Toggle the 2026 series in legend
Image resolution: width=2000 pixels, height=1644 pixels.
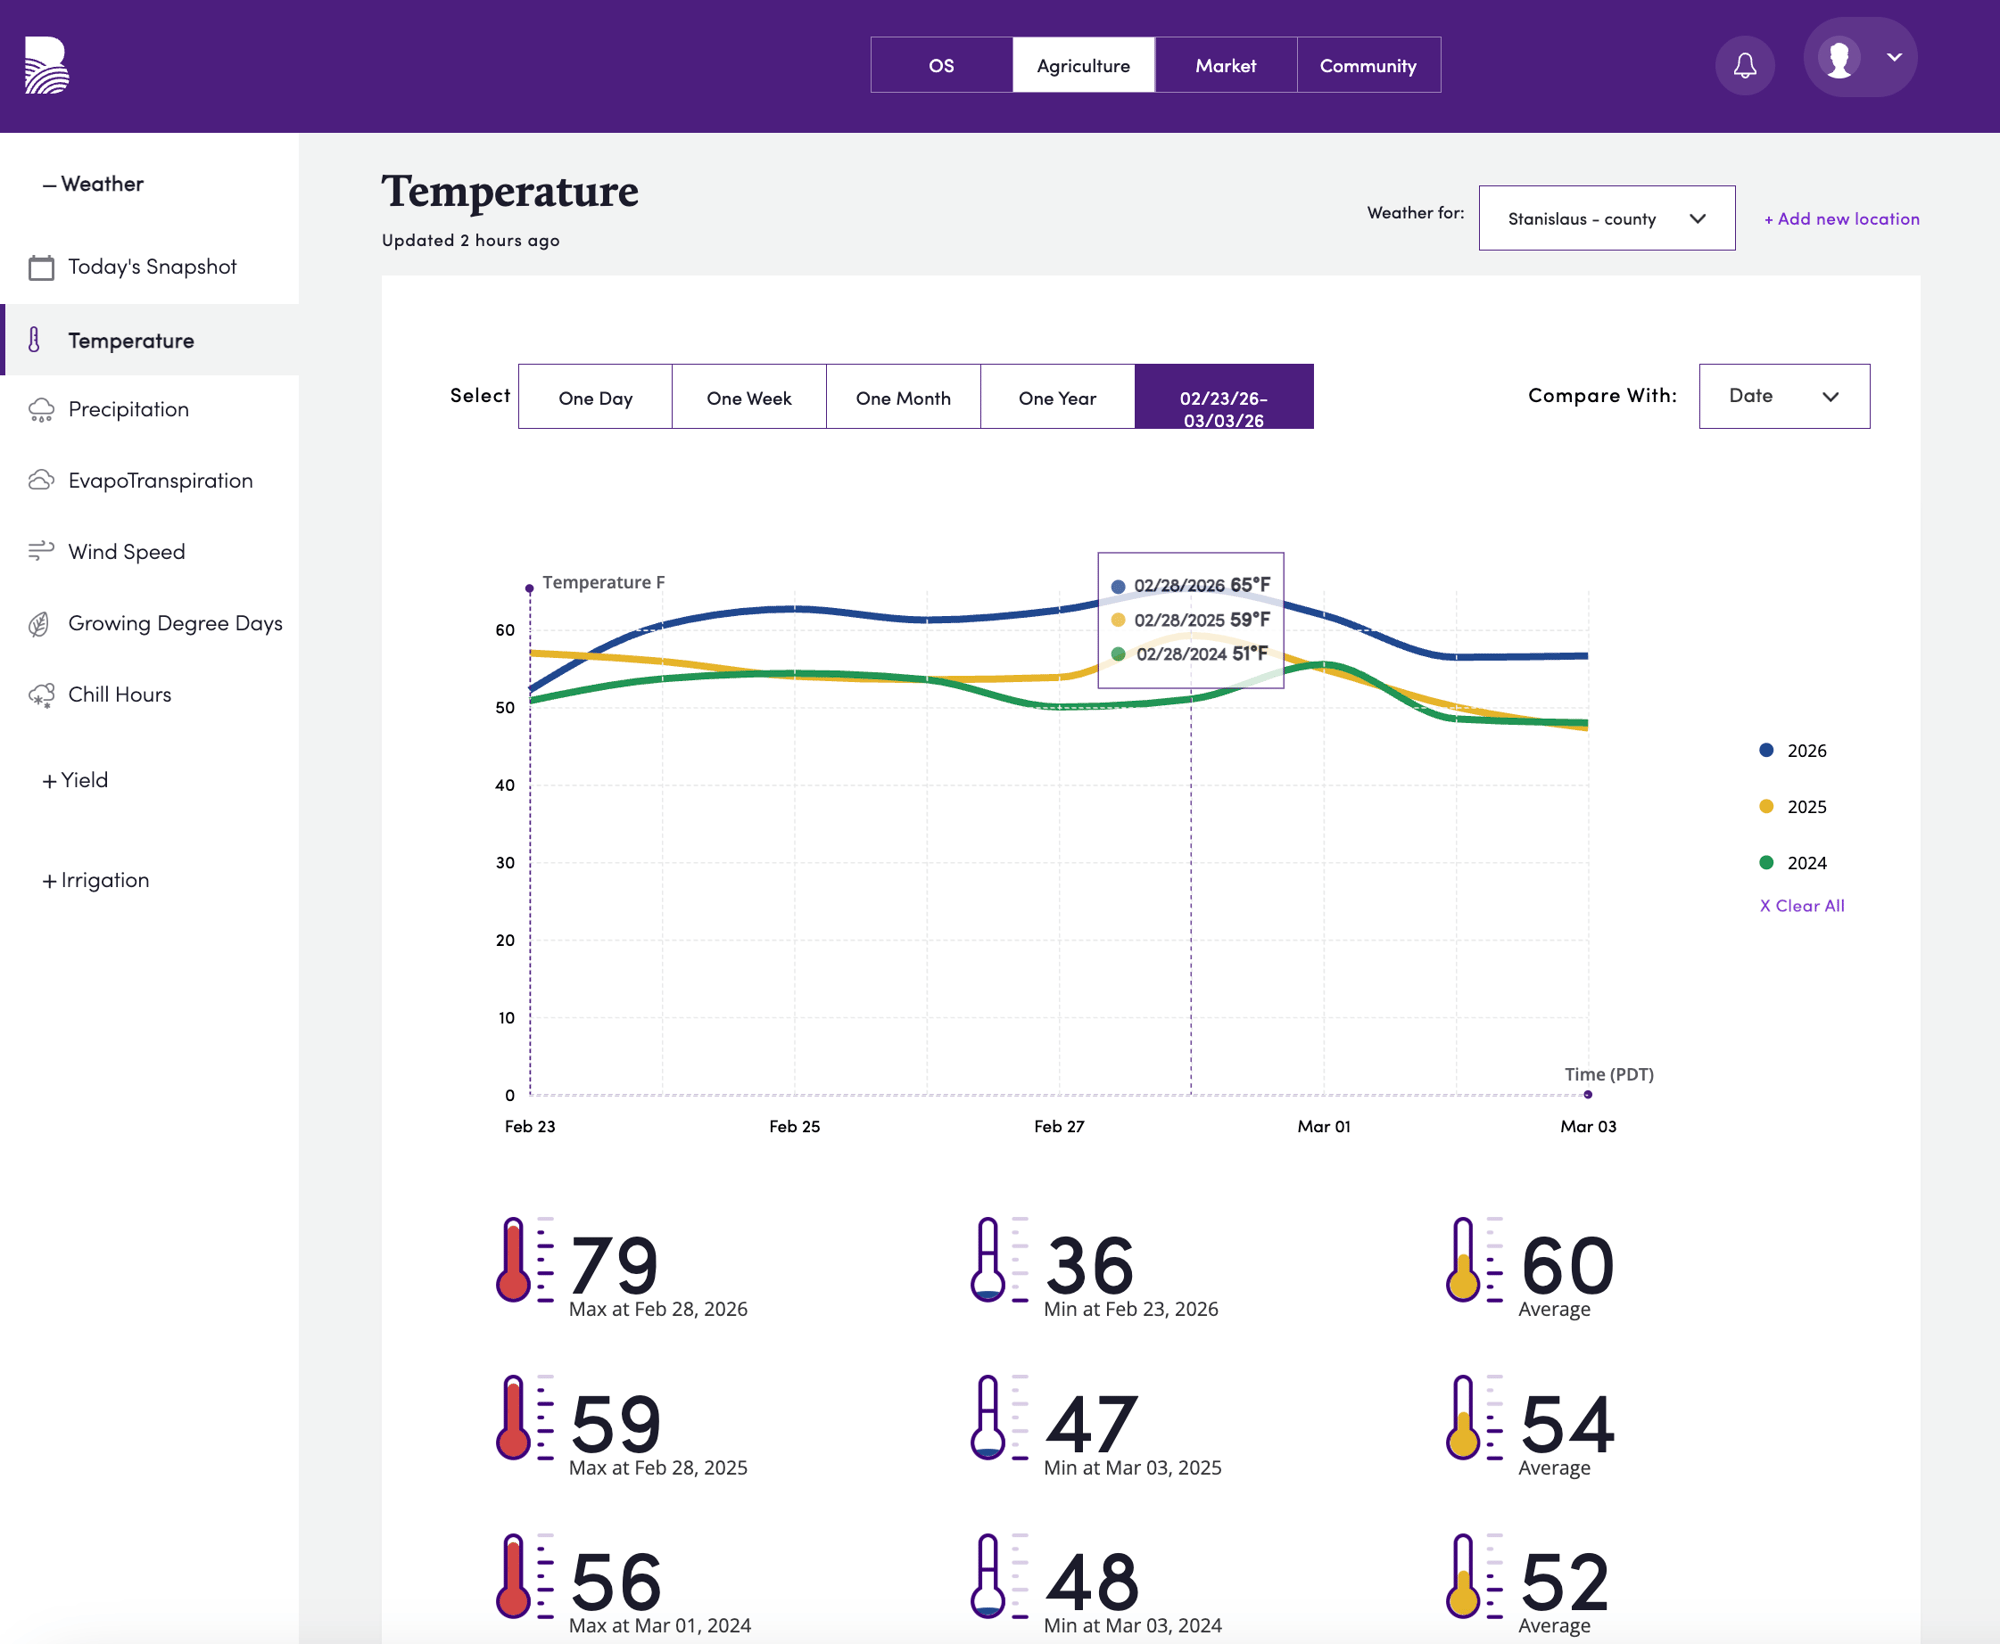(x=1805, y=751)
